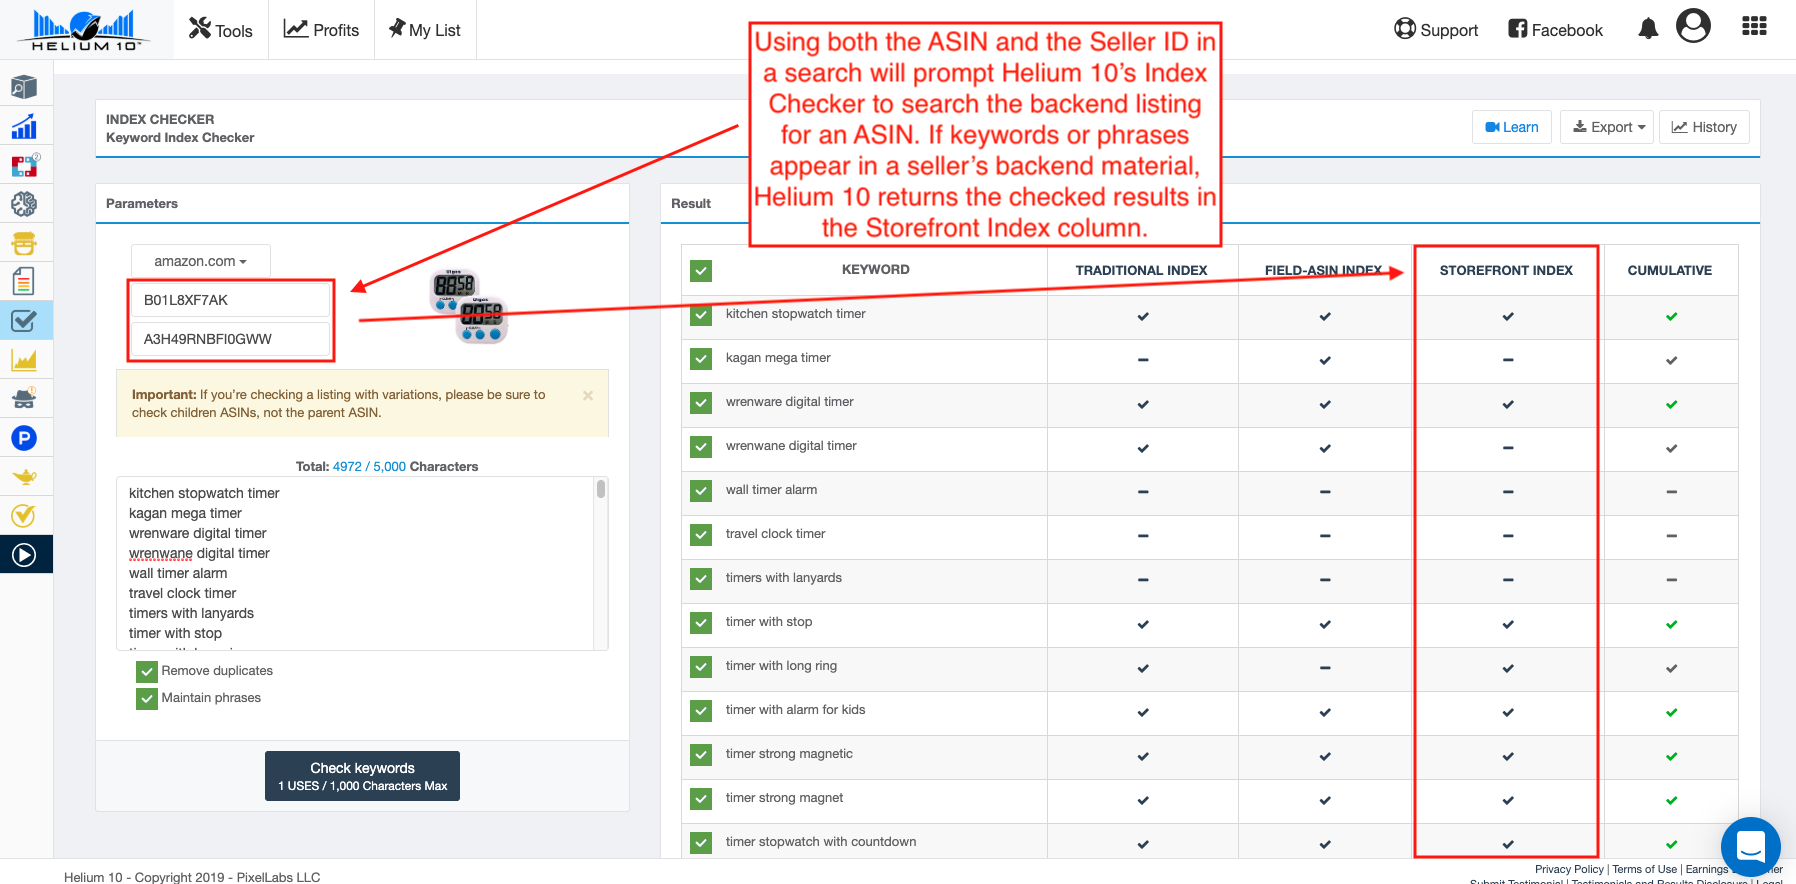The height and width of the screenshot is (884, 1796).
Task: Select the document listing icon in sidebar
Action: 24,282
